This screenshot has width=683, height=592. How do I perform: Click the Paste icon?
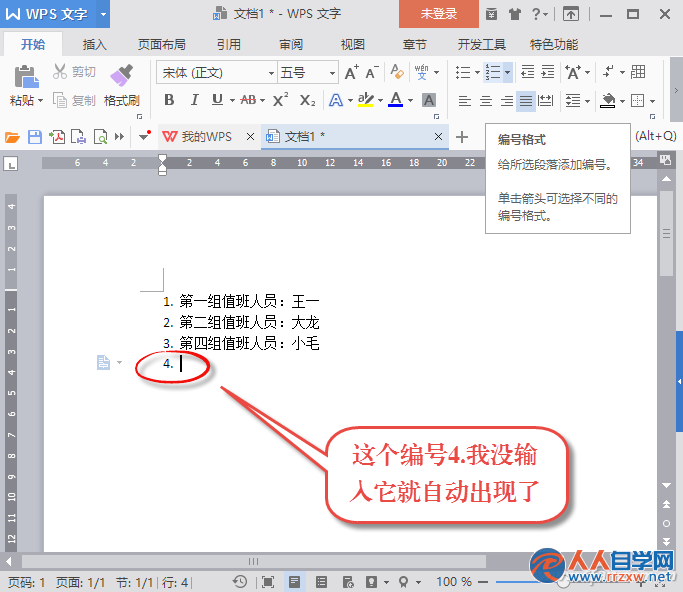[x=26, y=77]
